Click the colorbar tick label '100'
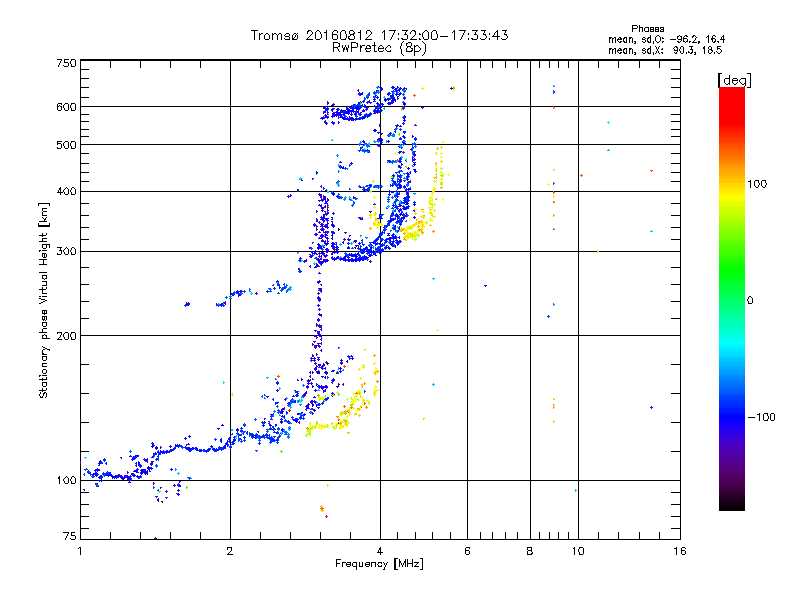The image size is (800, 600). coord(757,184)
